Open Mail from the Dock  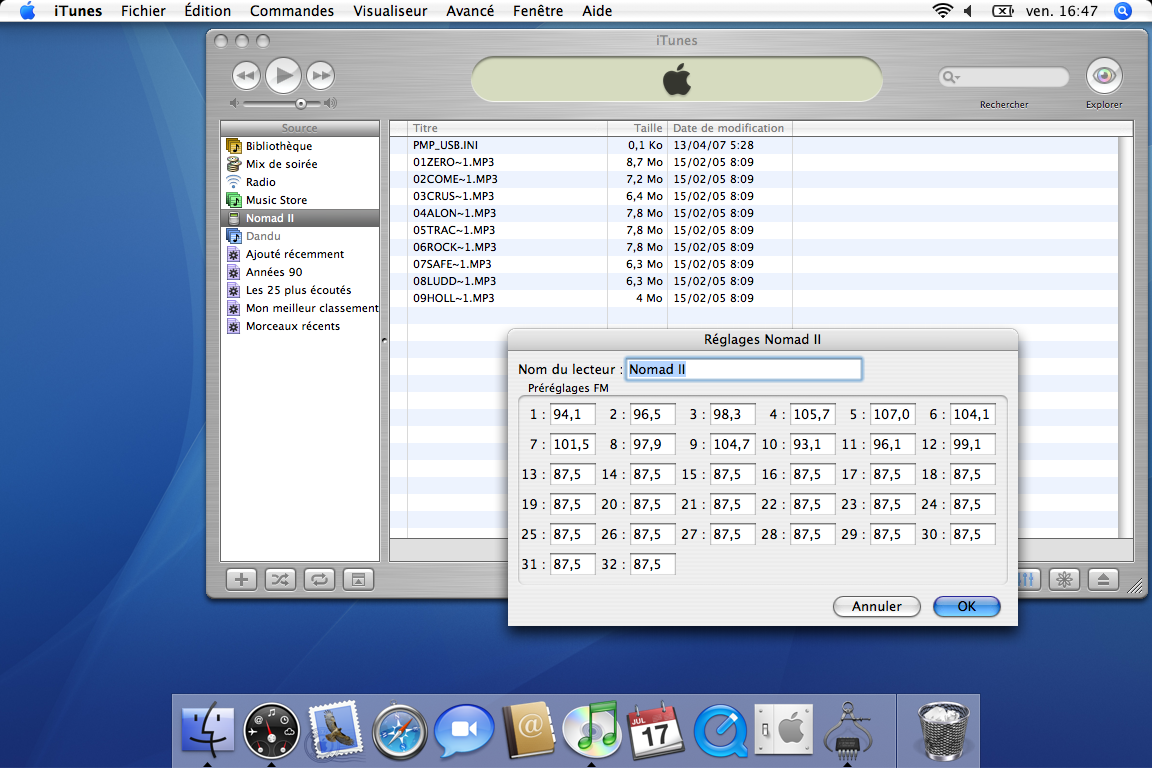pyautogui.click(x=335, y=729)
